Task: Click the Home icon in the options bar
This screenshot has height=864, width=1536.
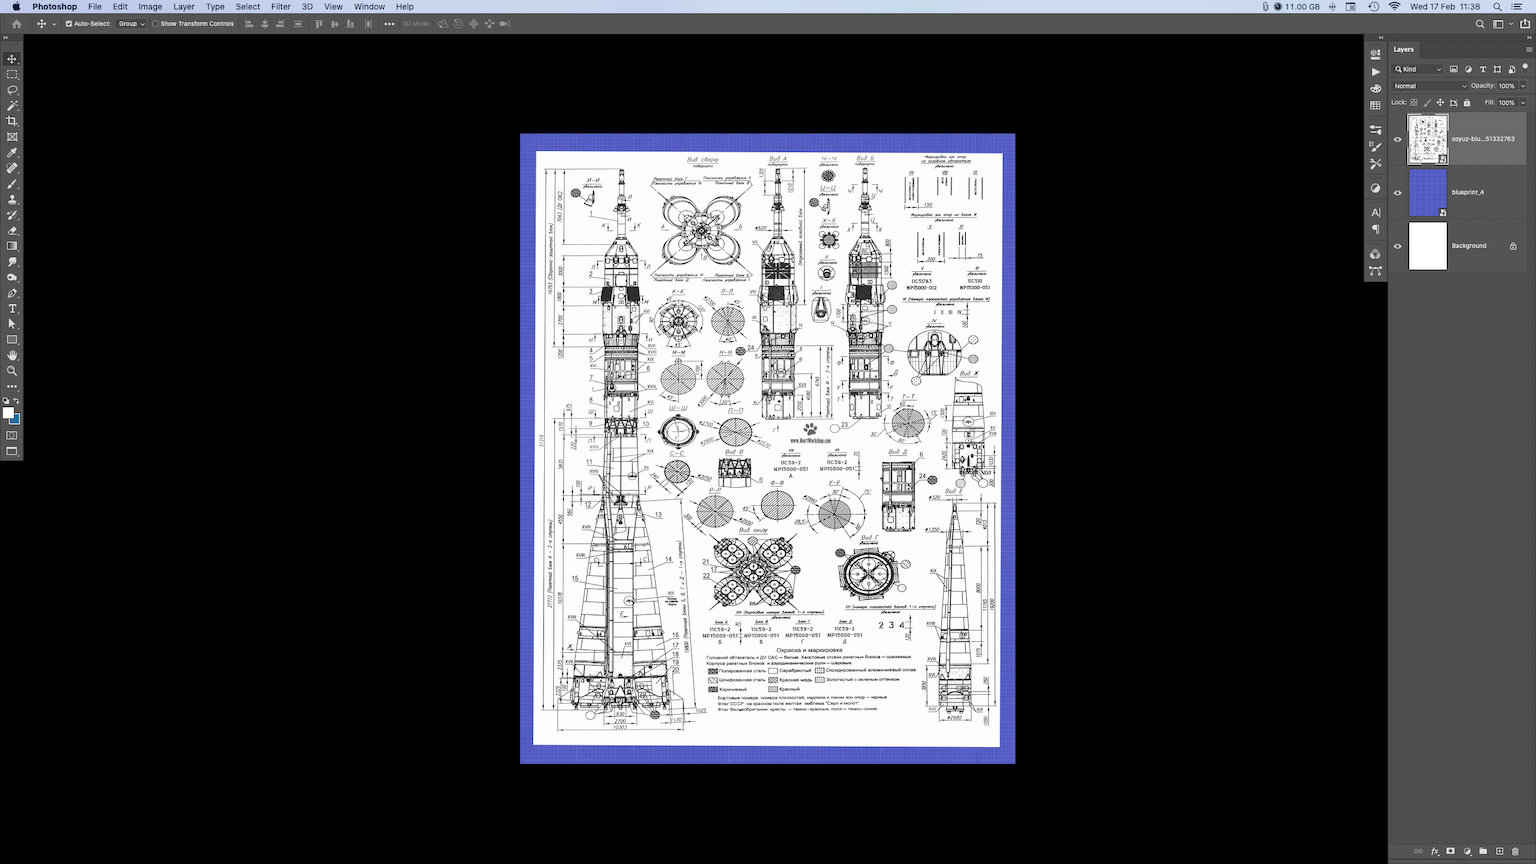Action: coord(16,24)
